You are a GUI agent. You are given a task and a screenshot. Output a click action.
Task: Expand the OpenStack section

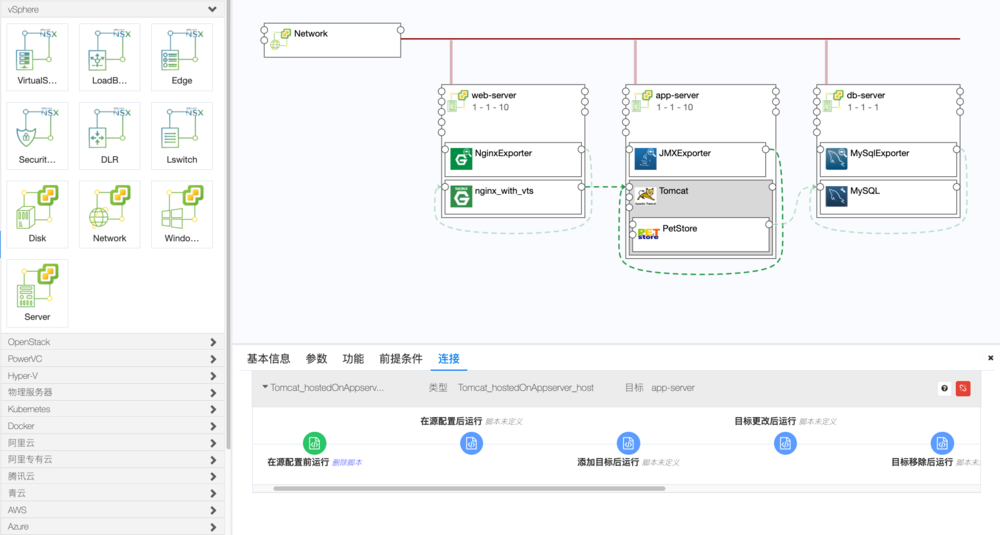(213, 342)
